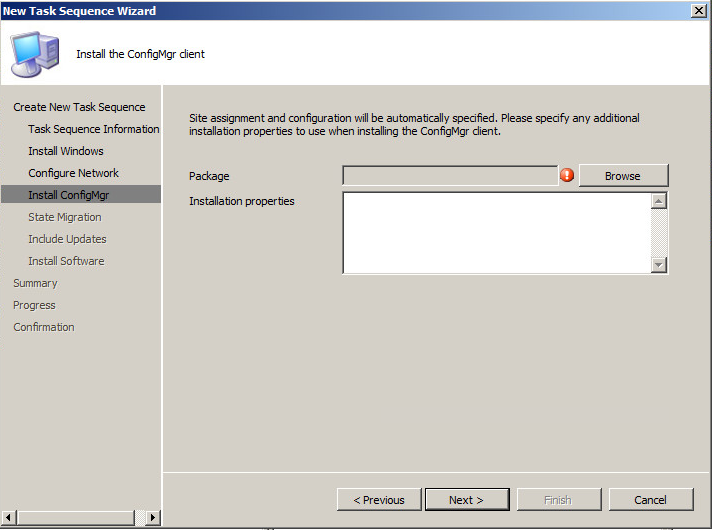Click into the Package text field

[450, 176]
